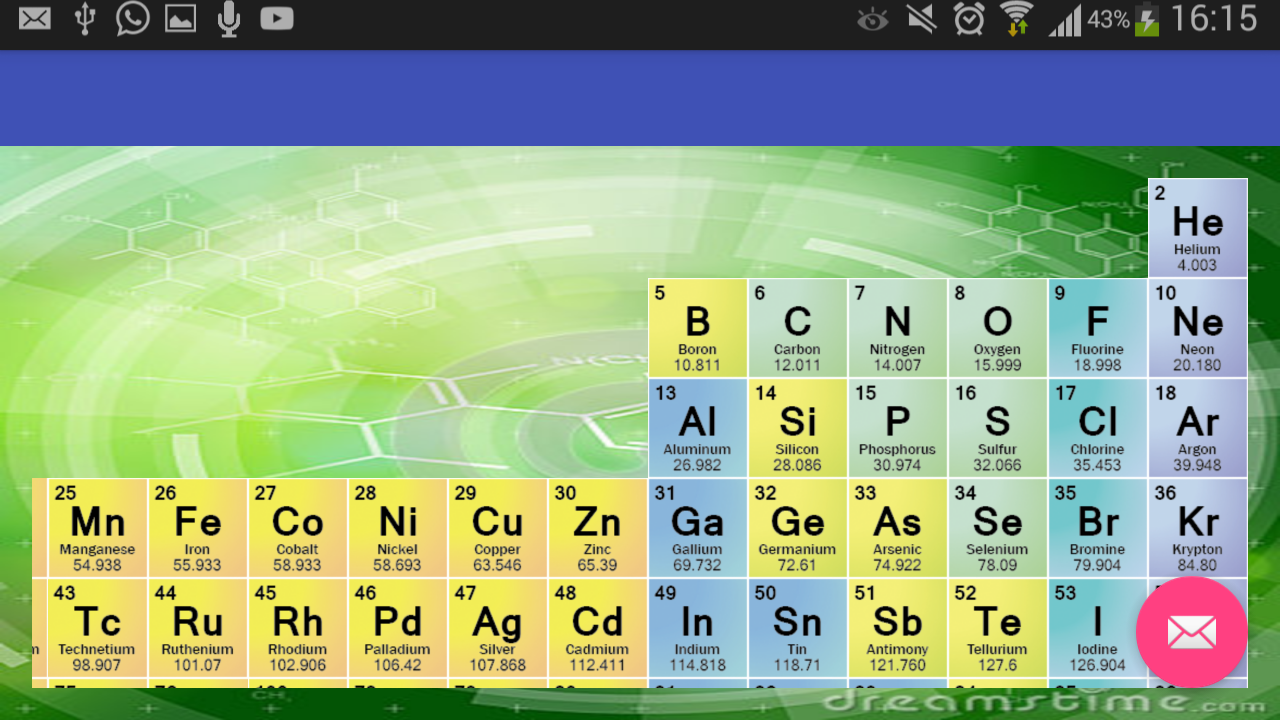Choose the Chlorine element tile
Image resolution: width=1280 pixels, height=720 pixels.
(x=1098, y=428)
